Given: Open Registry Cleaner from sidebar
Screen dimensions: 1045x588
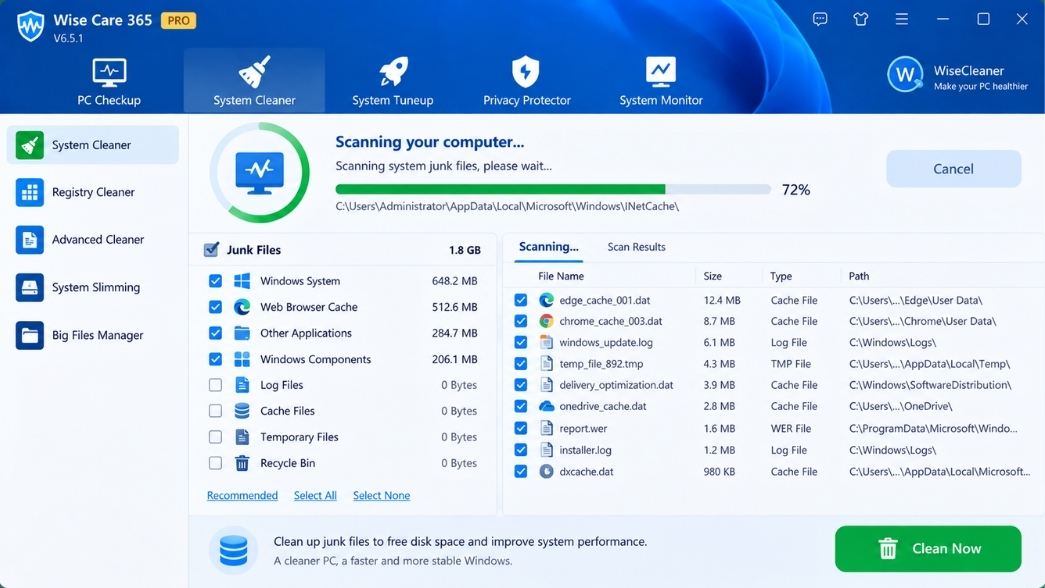Looking at the screenshot, I should 93,192.
